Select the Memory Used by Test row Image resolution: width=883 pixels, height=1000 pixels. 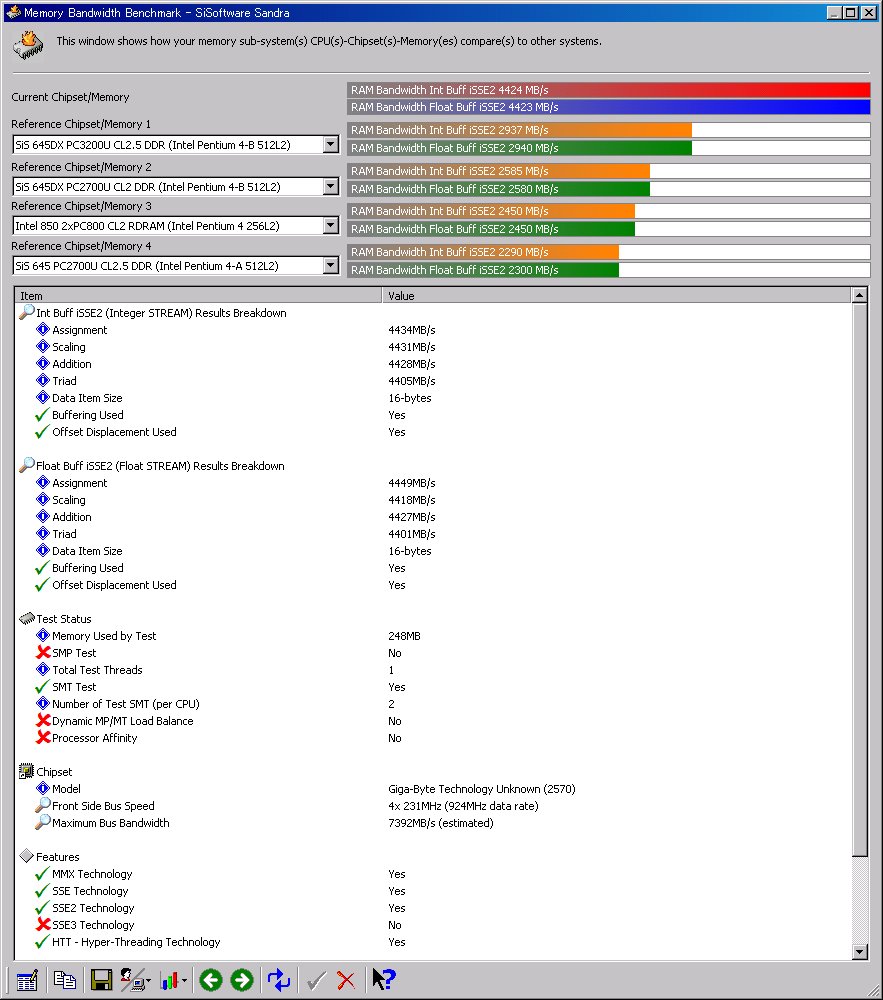click(433, 636)
